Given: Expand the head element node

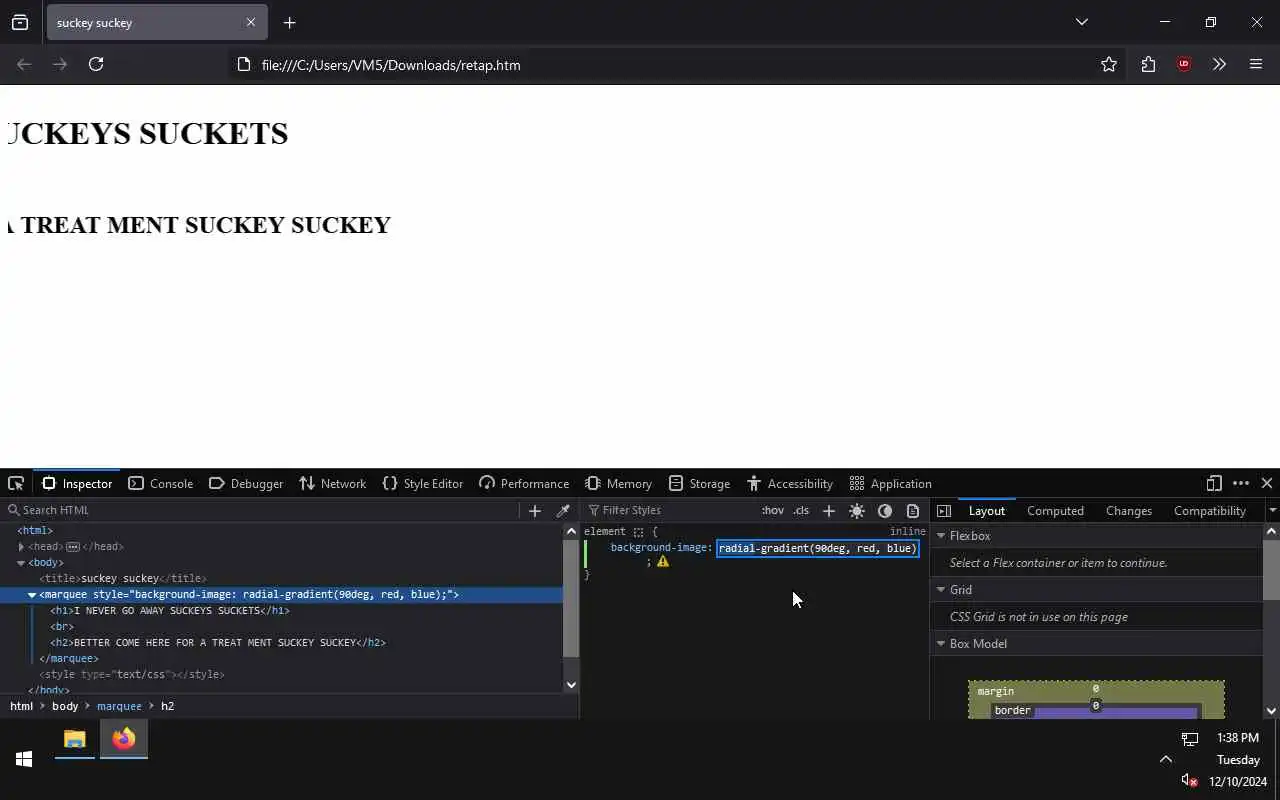Looking at the screenshot, I should 21,547.
